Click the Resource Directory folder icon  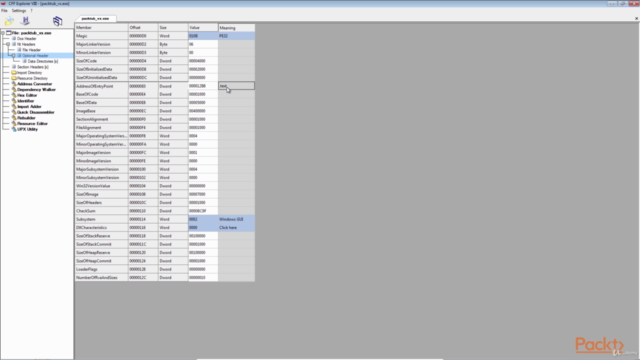pyautogui.click(x=14, y=78)
